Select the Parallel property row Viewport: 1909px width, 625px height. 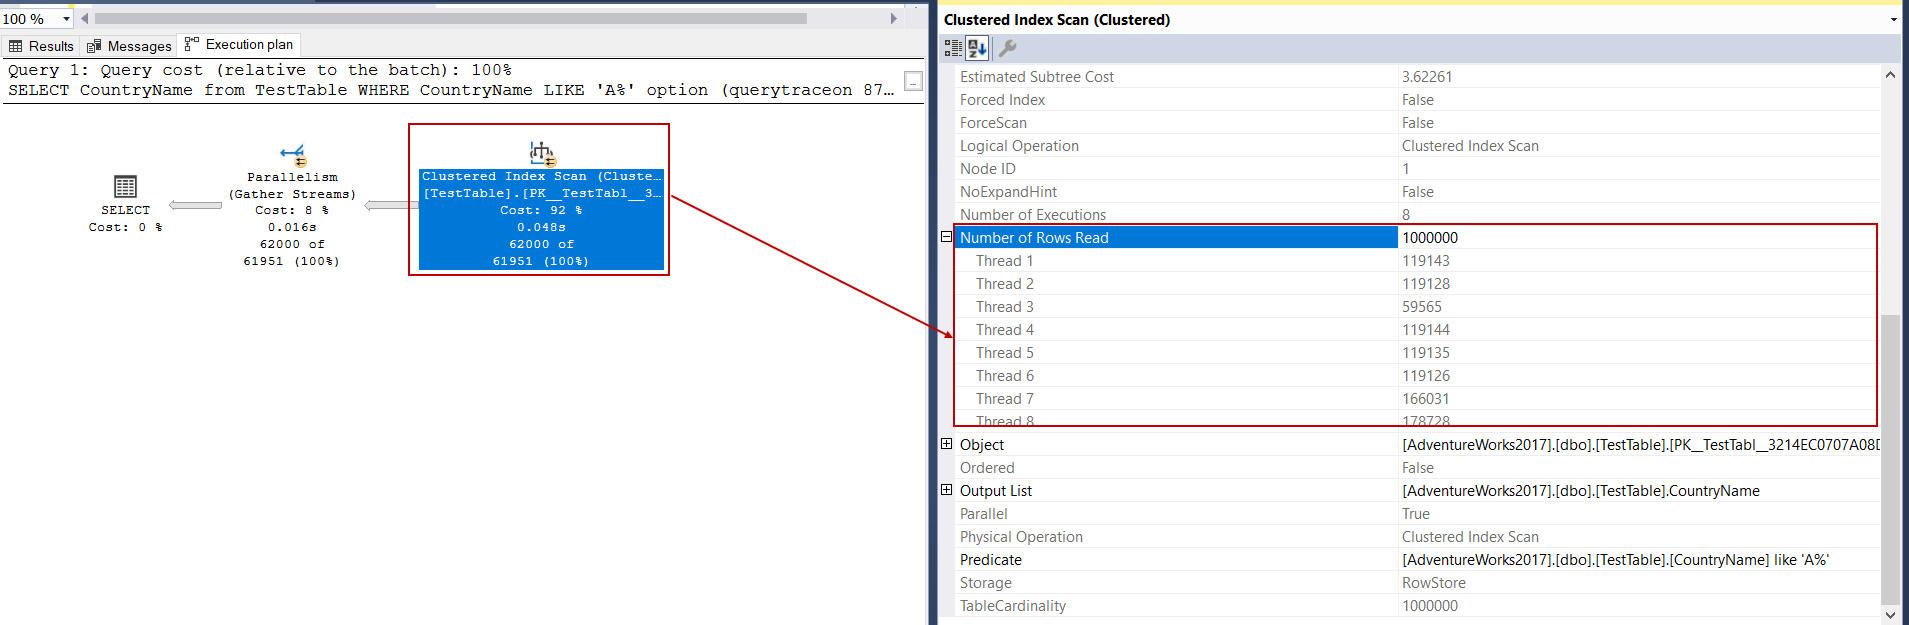pyautogui.click(x=1417, y=514)
